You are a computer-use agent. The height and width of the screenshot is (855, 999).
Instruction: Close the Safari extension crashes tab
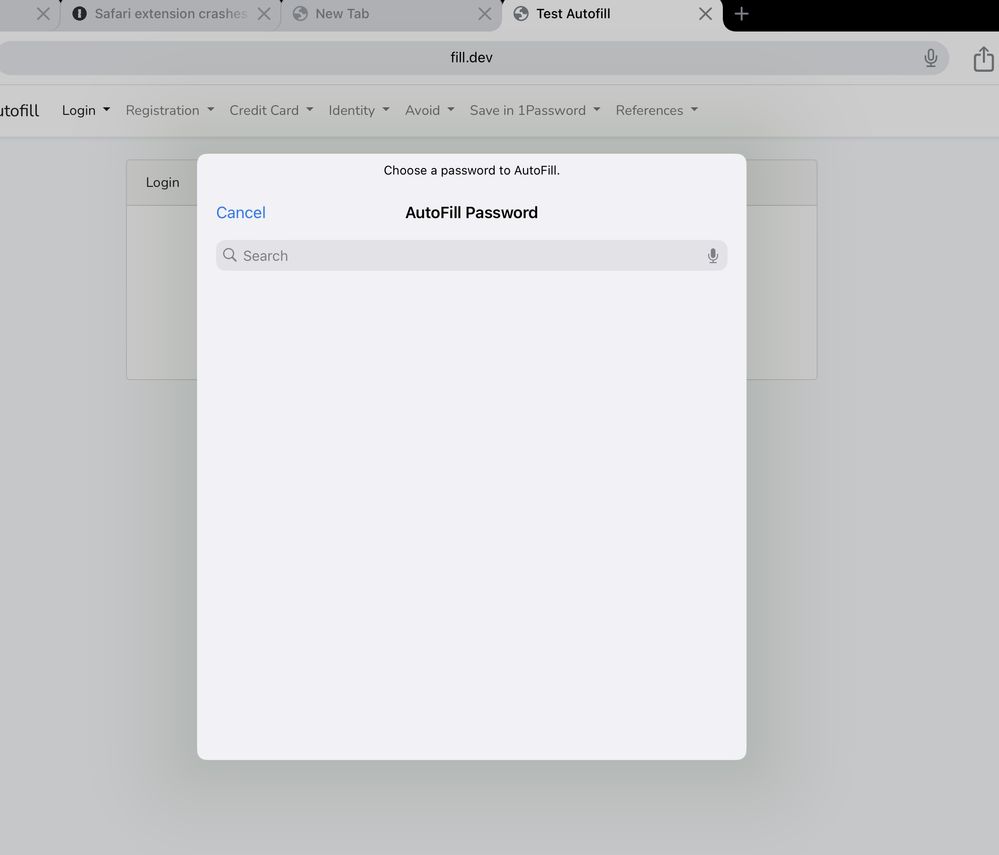pyautogui.click(x=264, y=14)
